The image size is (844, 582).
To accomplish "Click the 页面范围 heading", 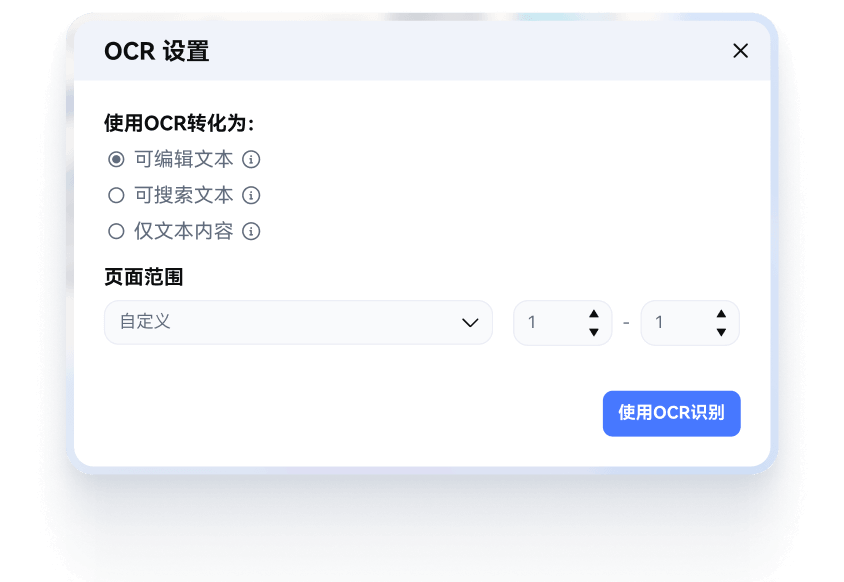I will tap(144, 277).
